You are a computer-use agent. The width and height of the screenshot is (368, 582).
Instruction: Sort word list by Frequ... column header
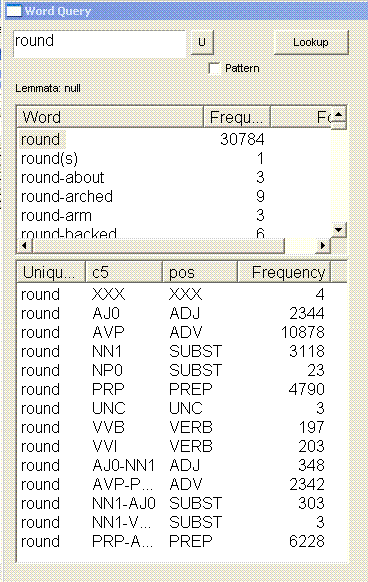(x=237, y=117)
